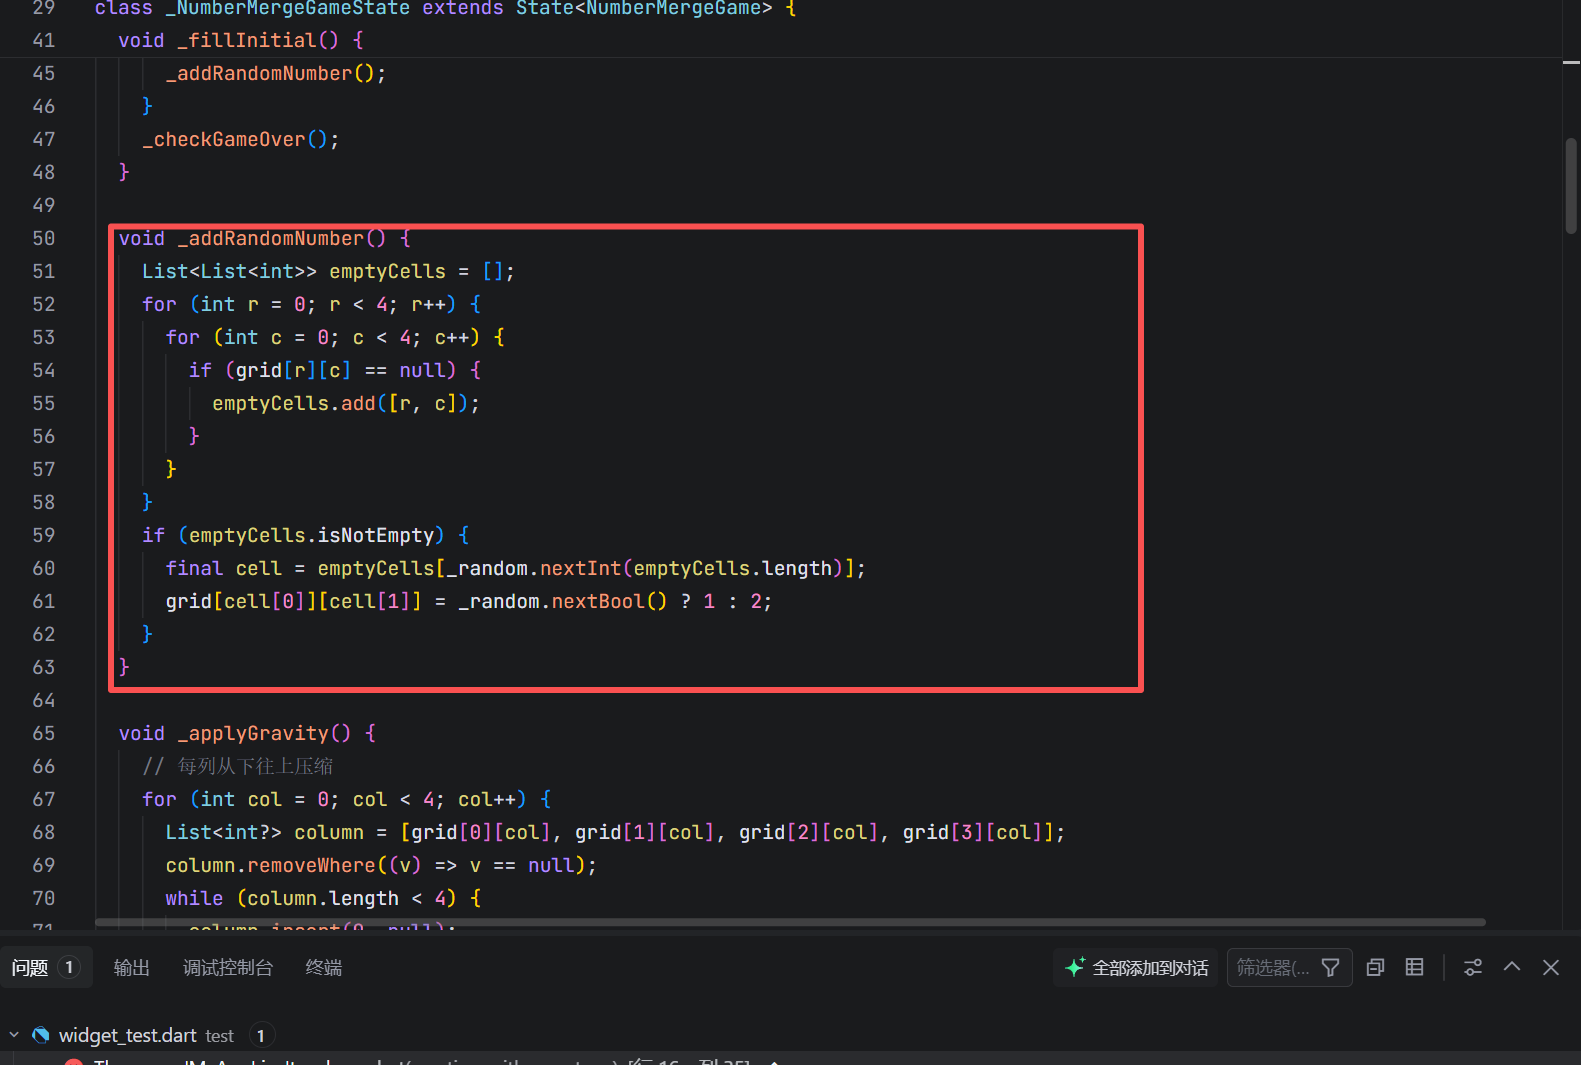Screen dimensions: 1581x1065
Task: Click 'column.removeWhere((v) => v == null);' line
Action: [x=381, y=865]
